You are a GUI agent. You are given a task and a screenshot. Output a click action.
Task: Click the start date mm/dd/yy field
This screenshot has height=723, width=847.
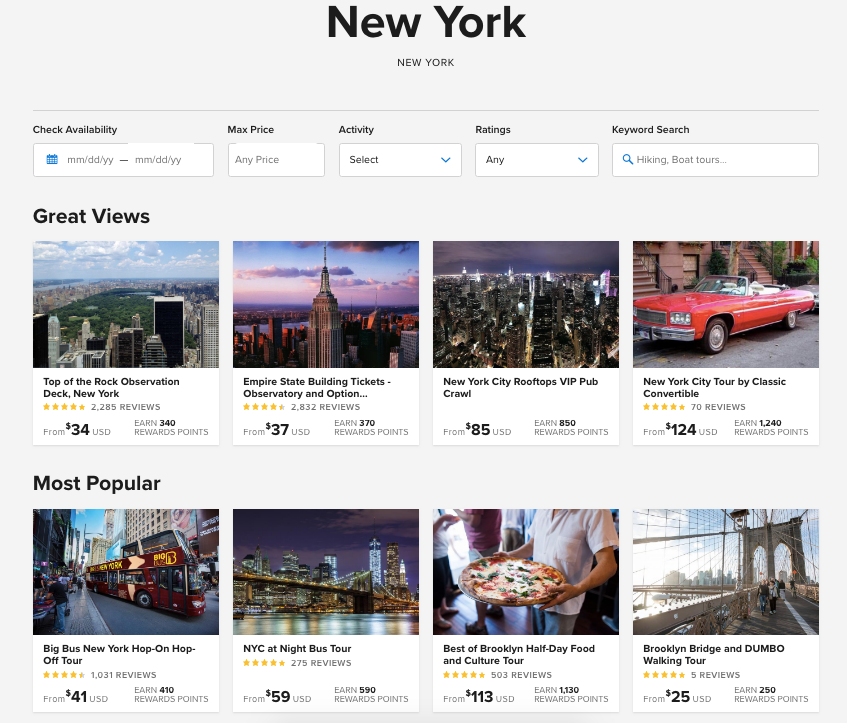pos(90,160)
